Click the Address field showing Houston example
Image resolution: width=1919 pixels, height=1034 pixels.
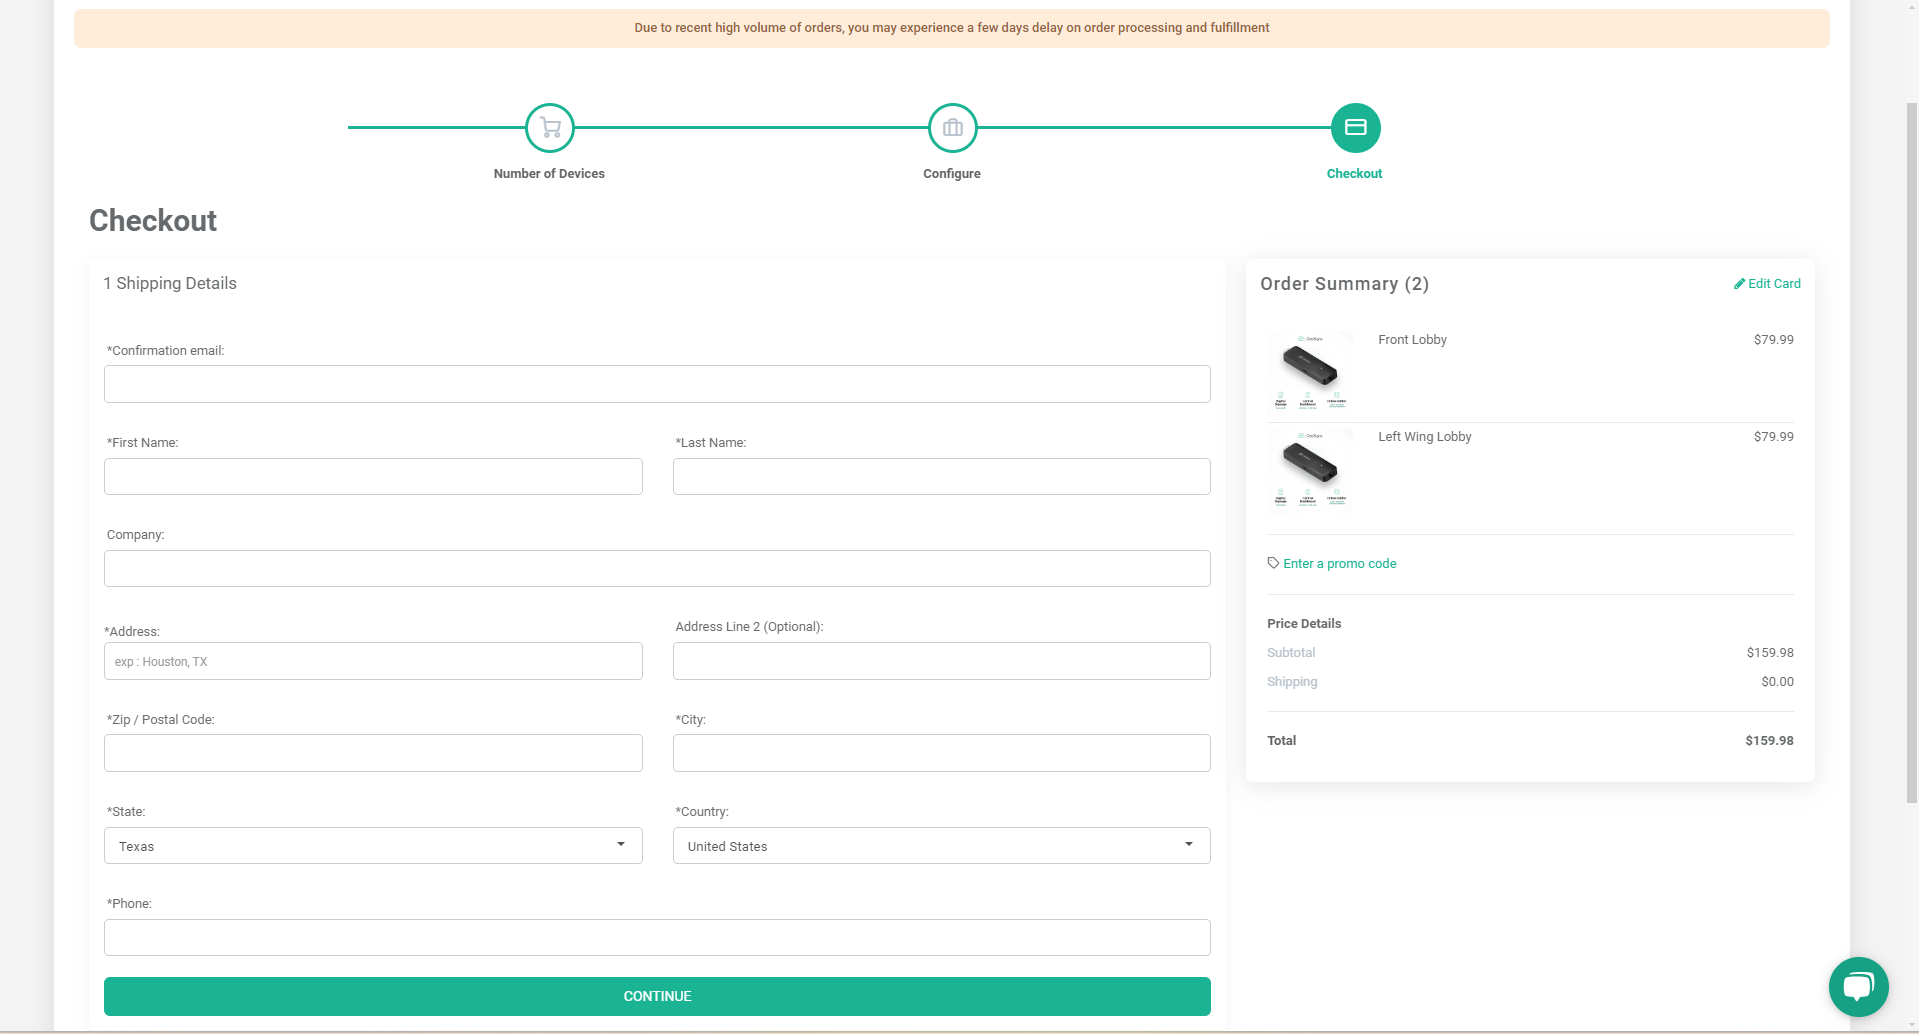pyautogui.click(x=373, y=661)
